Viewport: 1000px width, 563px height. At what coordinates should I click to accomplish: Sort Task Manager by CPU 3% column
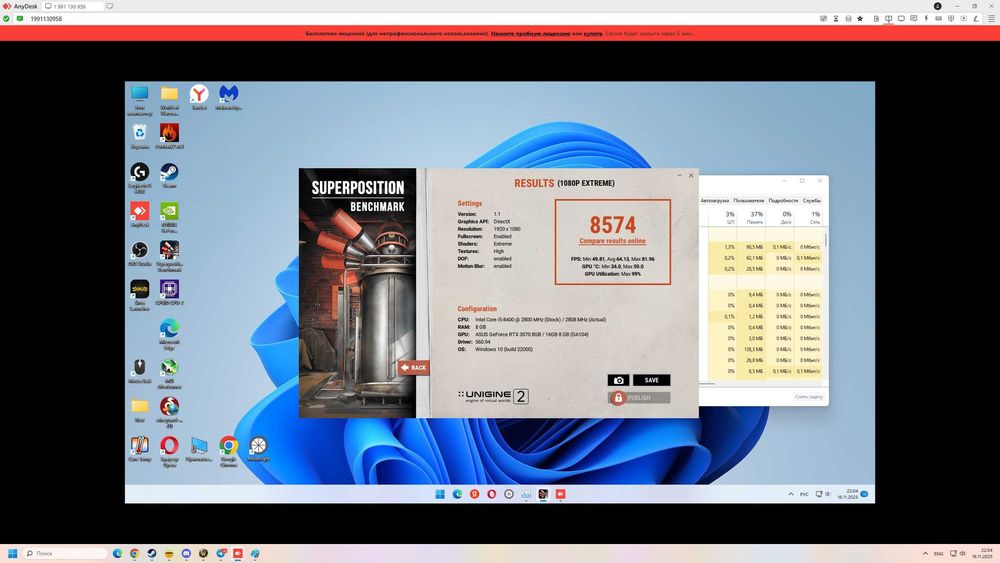723,217
